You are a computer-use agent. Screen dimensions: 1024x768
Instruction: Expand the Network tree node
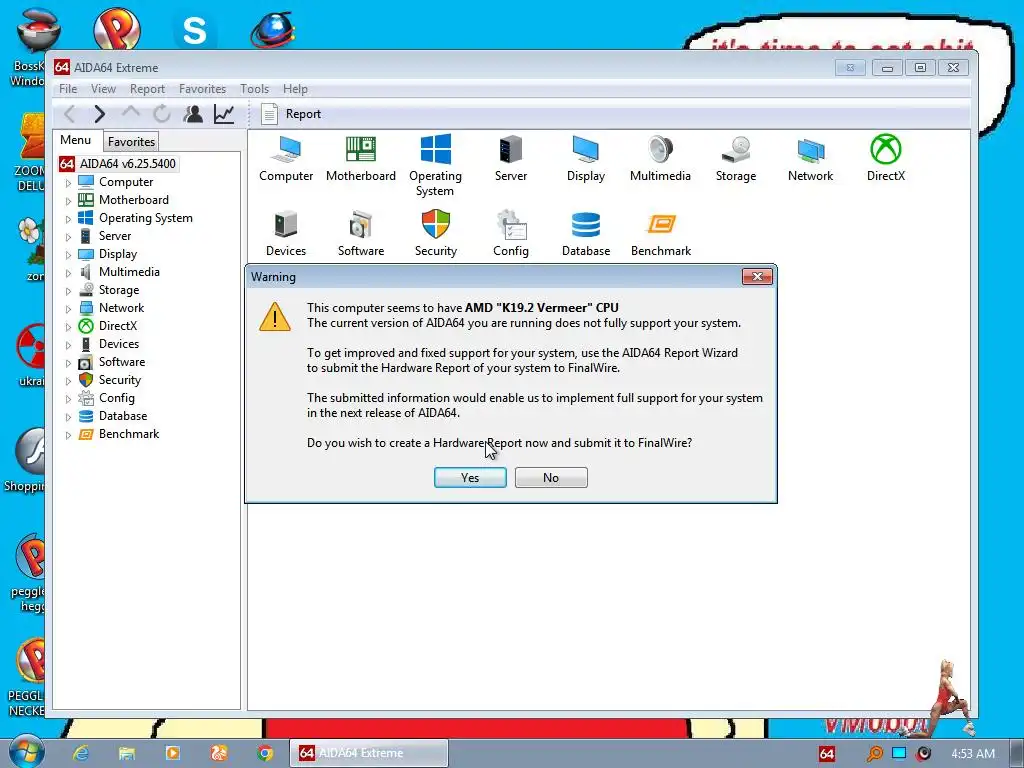(68, 308)
